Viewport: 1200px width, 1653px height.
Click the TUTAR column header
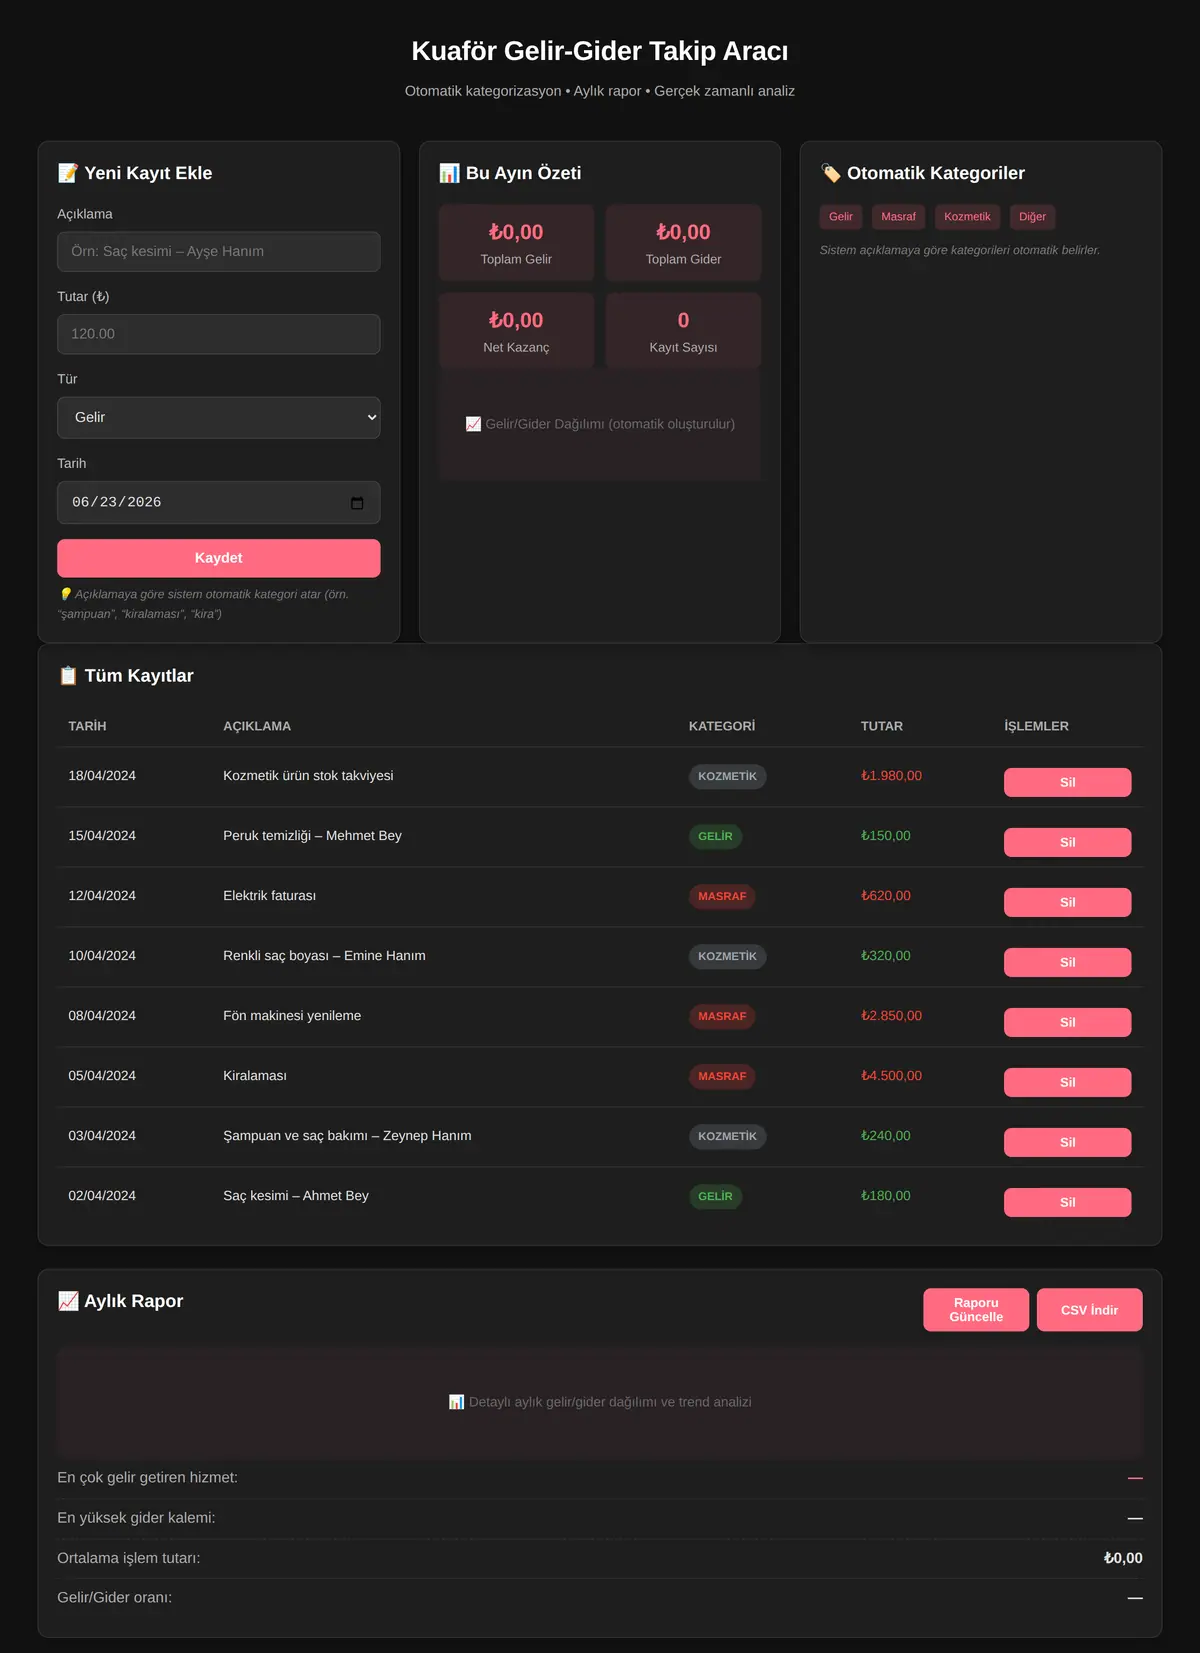[882, 726]
